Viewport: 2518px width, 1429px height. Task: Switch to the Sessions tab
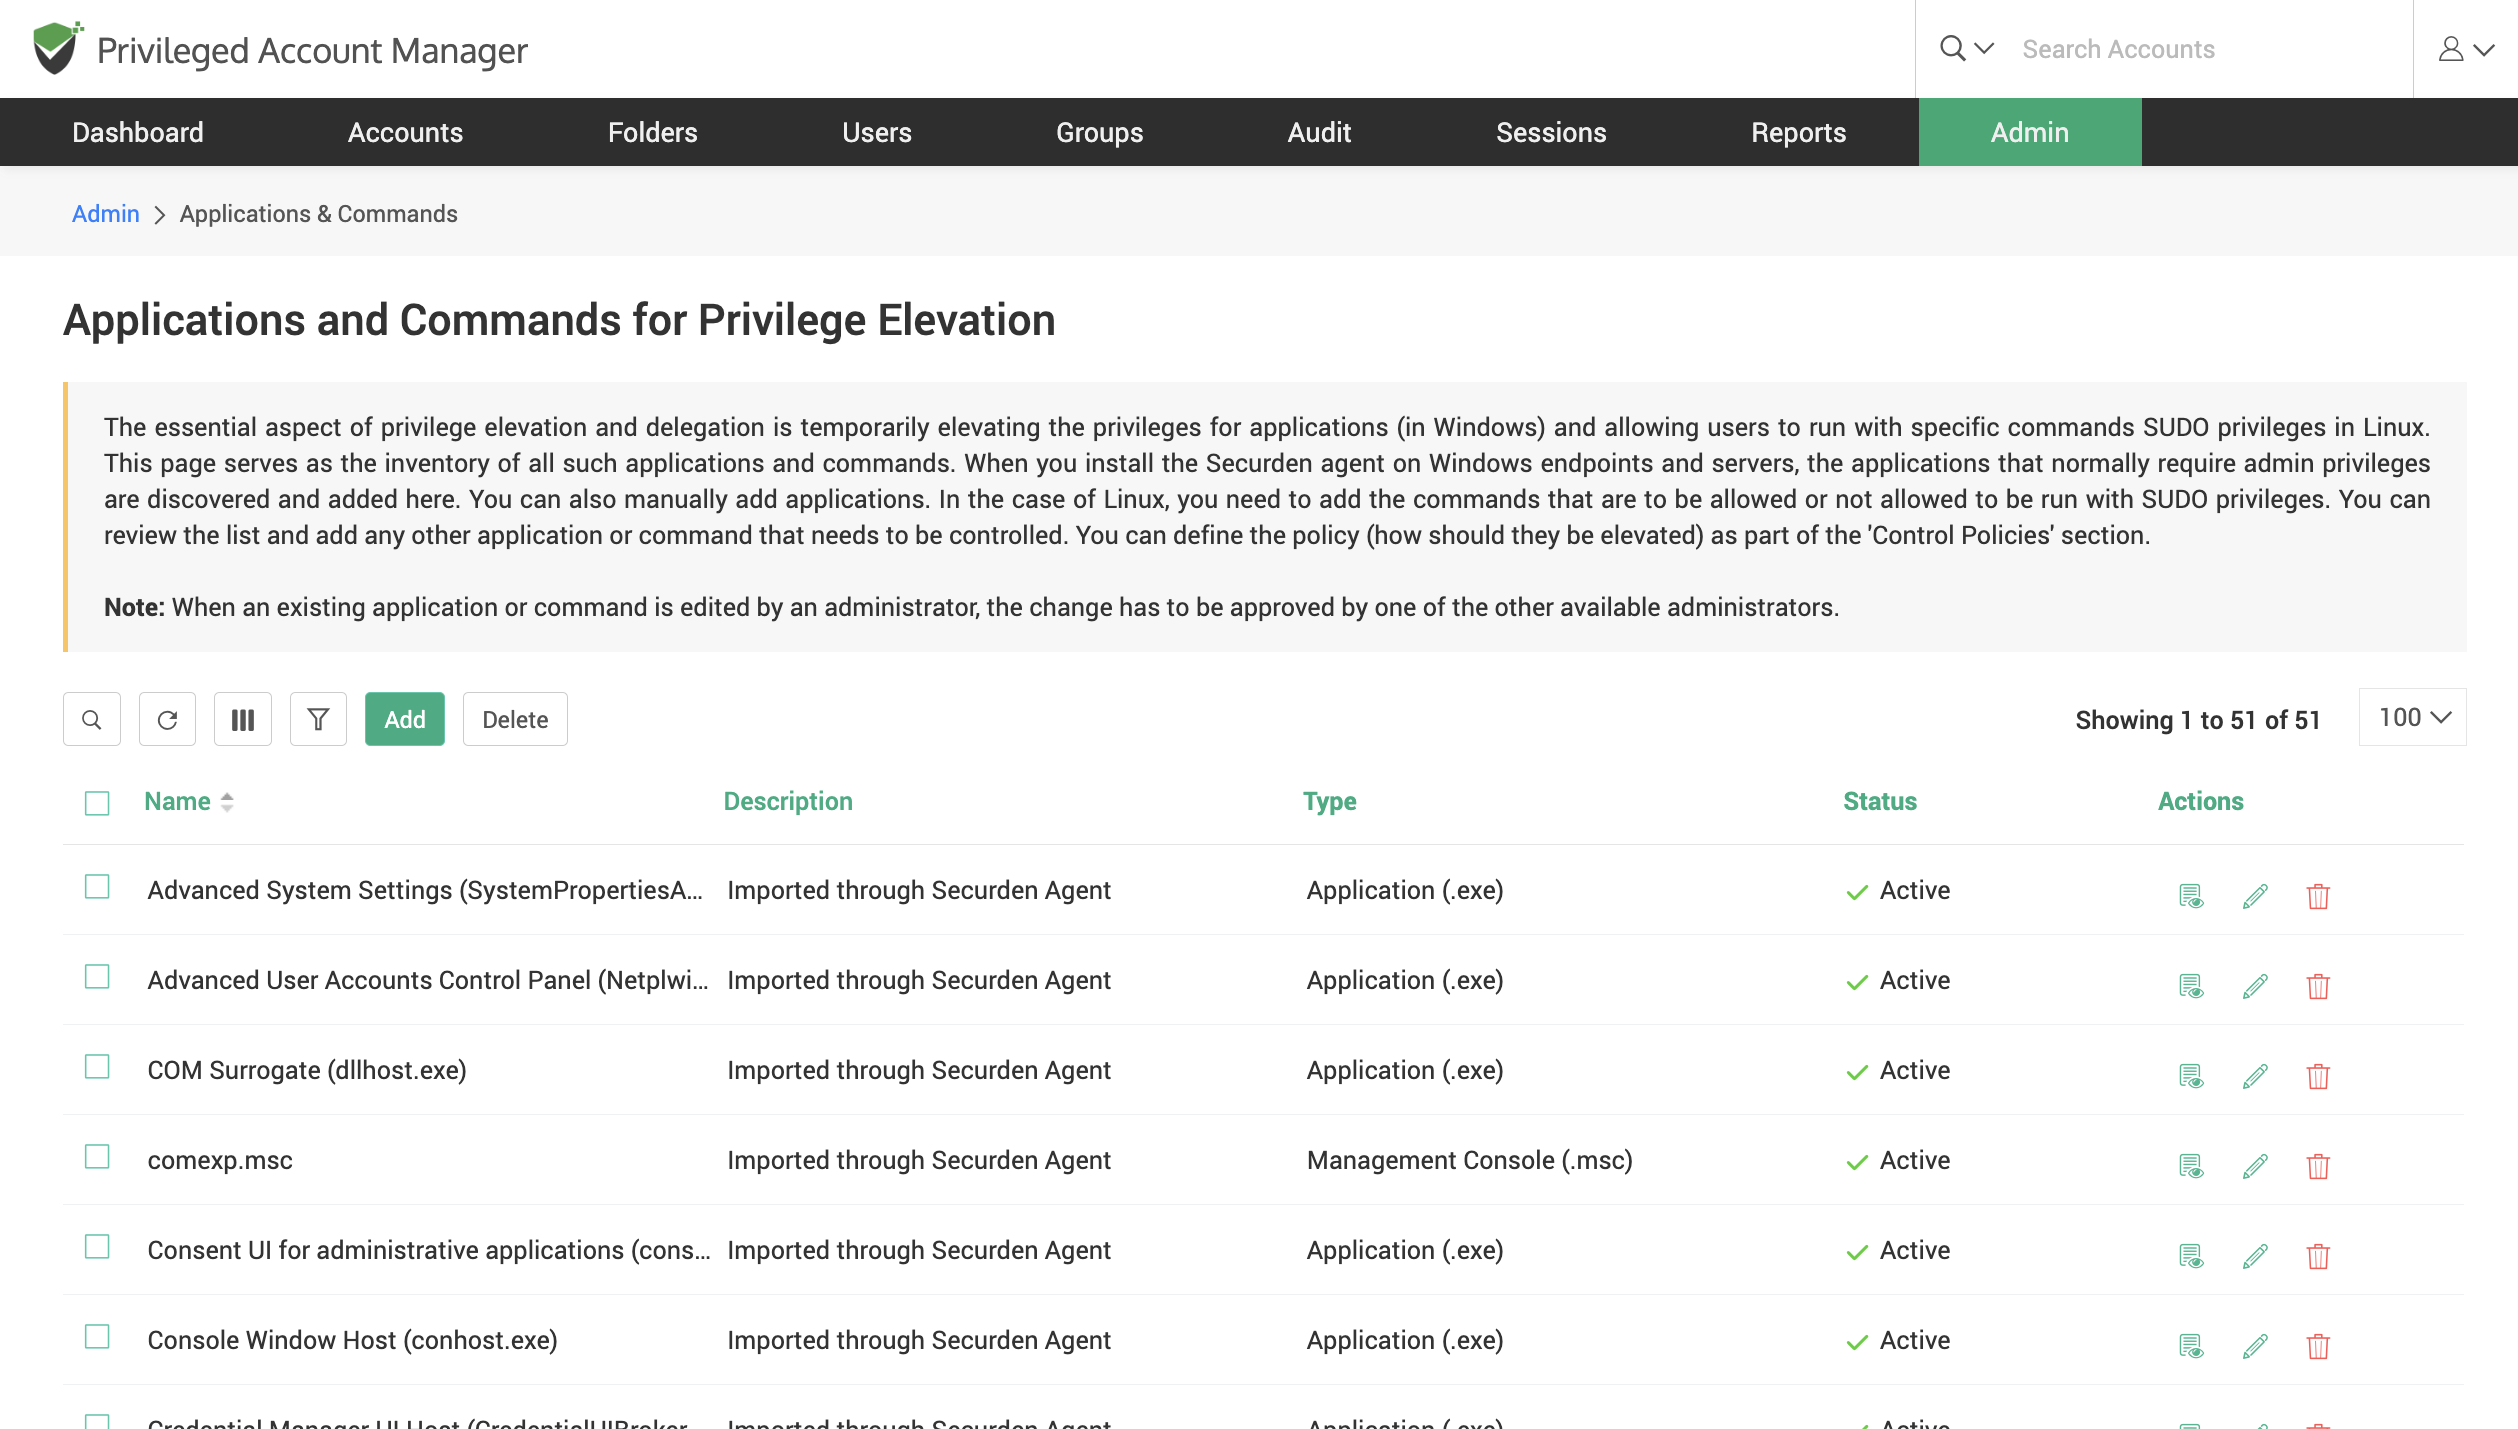tap(1551, 131)
